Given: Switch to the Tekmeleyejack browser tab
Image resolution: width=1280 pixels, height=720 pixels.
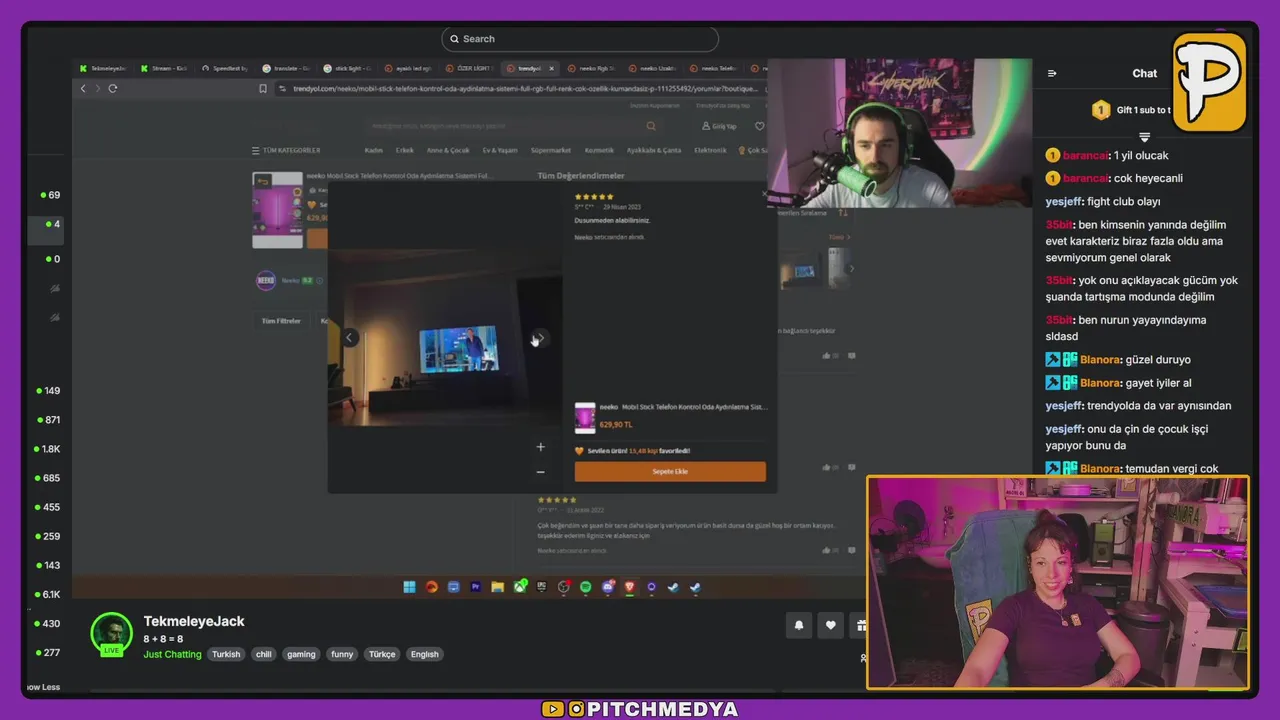Looking at the screenshot, I should coord(104,68).
